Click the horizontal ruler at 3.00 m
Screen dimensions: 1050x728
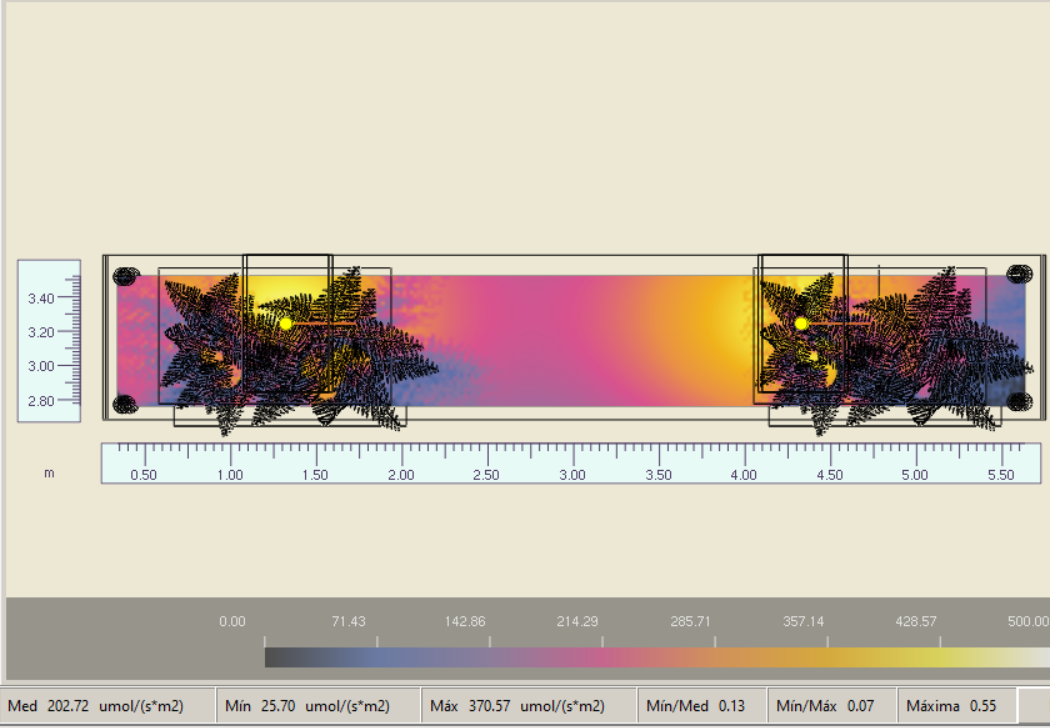point(572,464)
